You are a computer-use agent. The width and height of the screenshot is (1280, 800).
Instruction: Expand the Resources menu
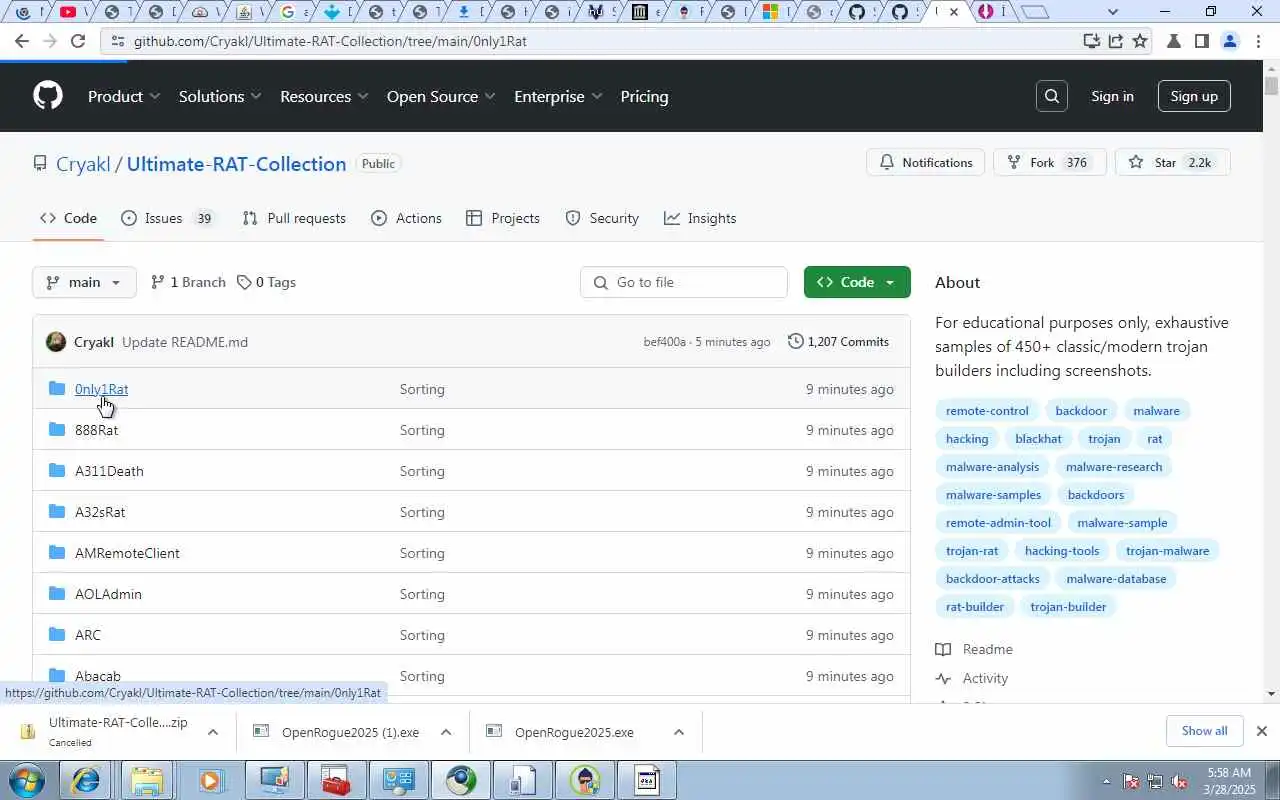pyautogui.click(x=324, y=96)
